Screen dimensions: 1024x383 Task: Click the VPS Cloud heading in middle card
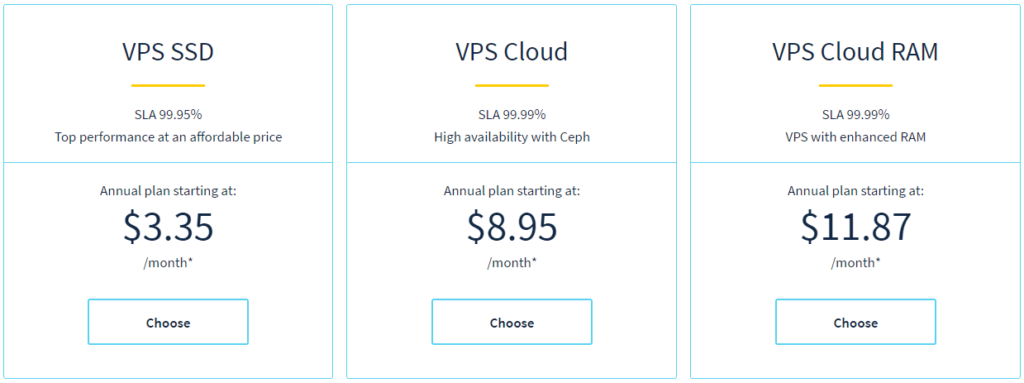coord(512,52)
